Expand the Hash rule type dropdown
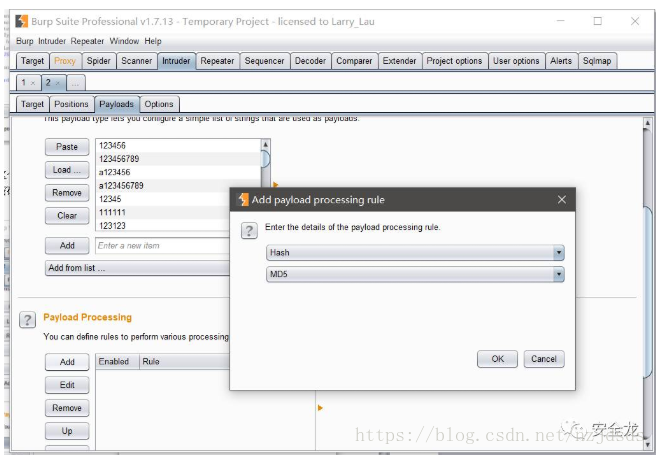This screenshot has height=455, width=656. (x=559, y=253)
